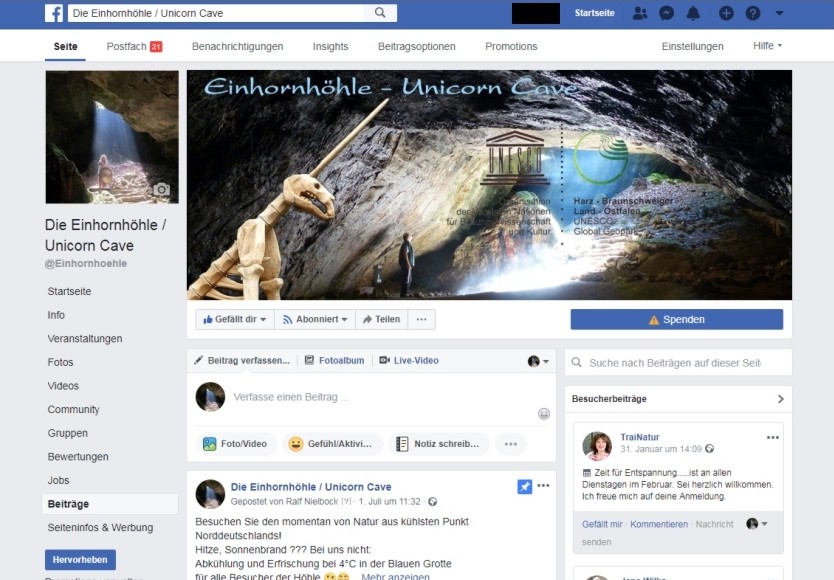This screenshot has width=834, height=580.
Task: Click the search magnifier button
Action: (380, 13)
